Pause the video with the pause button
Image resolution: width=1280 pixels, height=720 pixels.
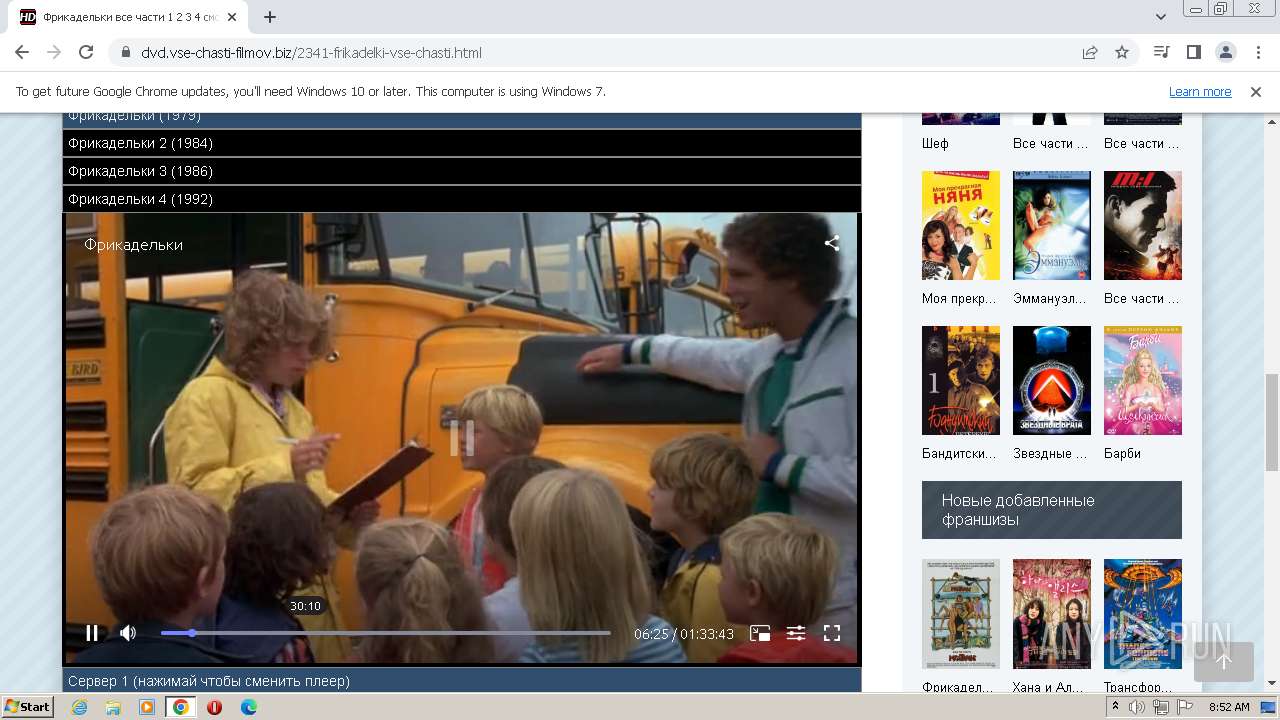[92, 633]
